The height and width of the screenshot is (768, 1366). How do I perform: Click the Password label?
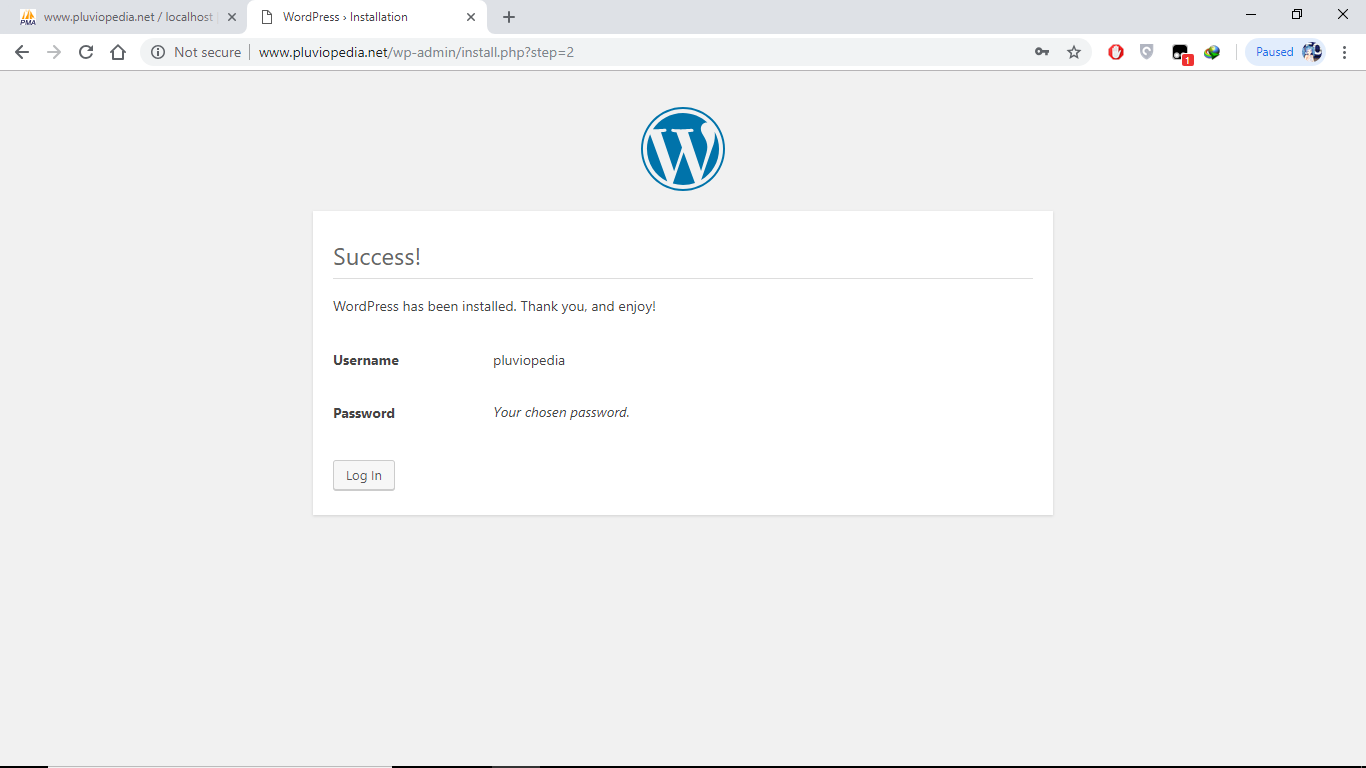pos(364,413)
